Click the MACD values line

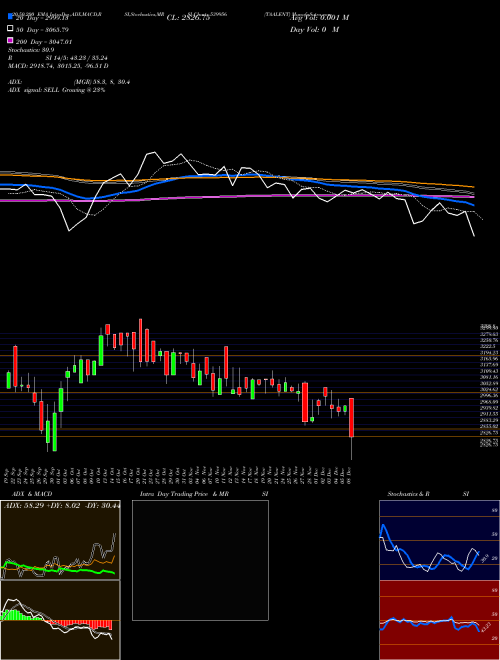[x=58, y=66]
